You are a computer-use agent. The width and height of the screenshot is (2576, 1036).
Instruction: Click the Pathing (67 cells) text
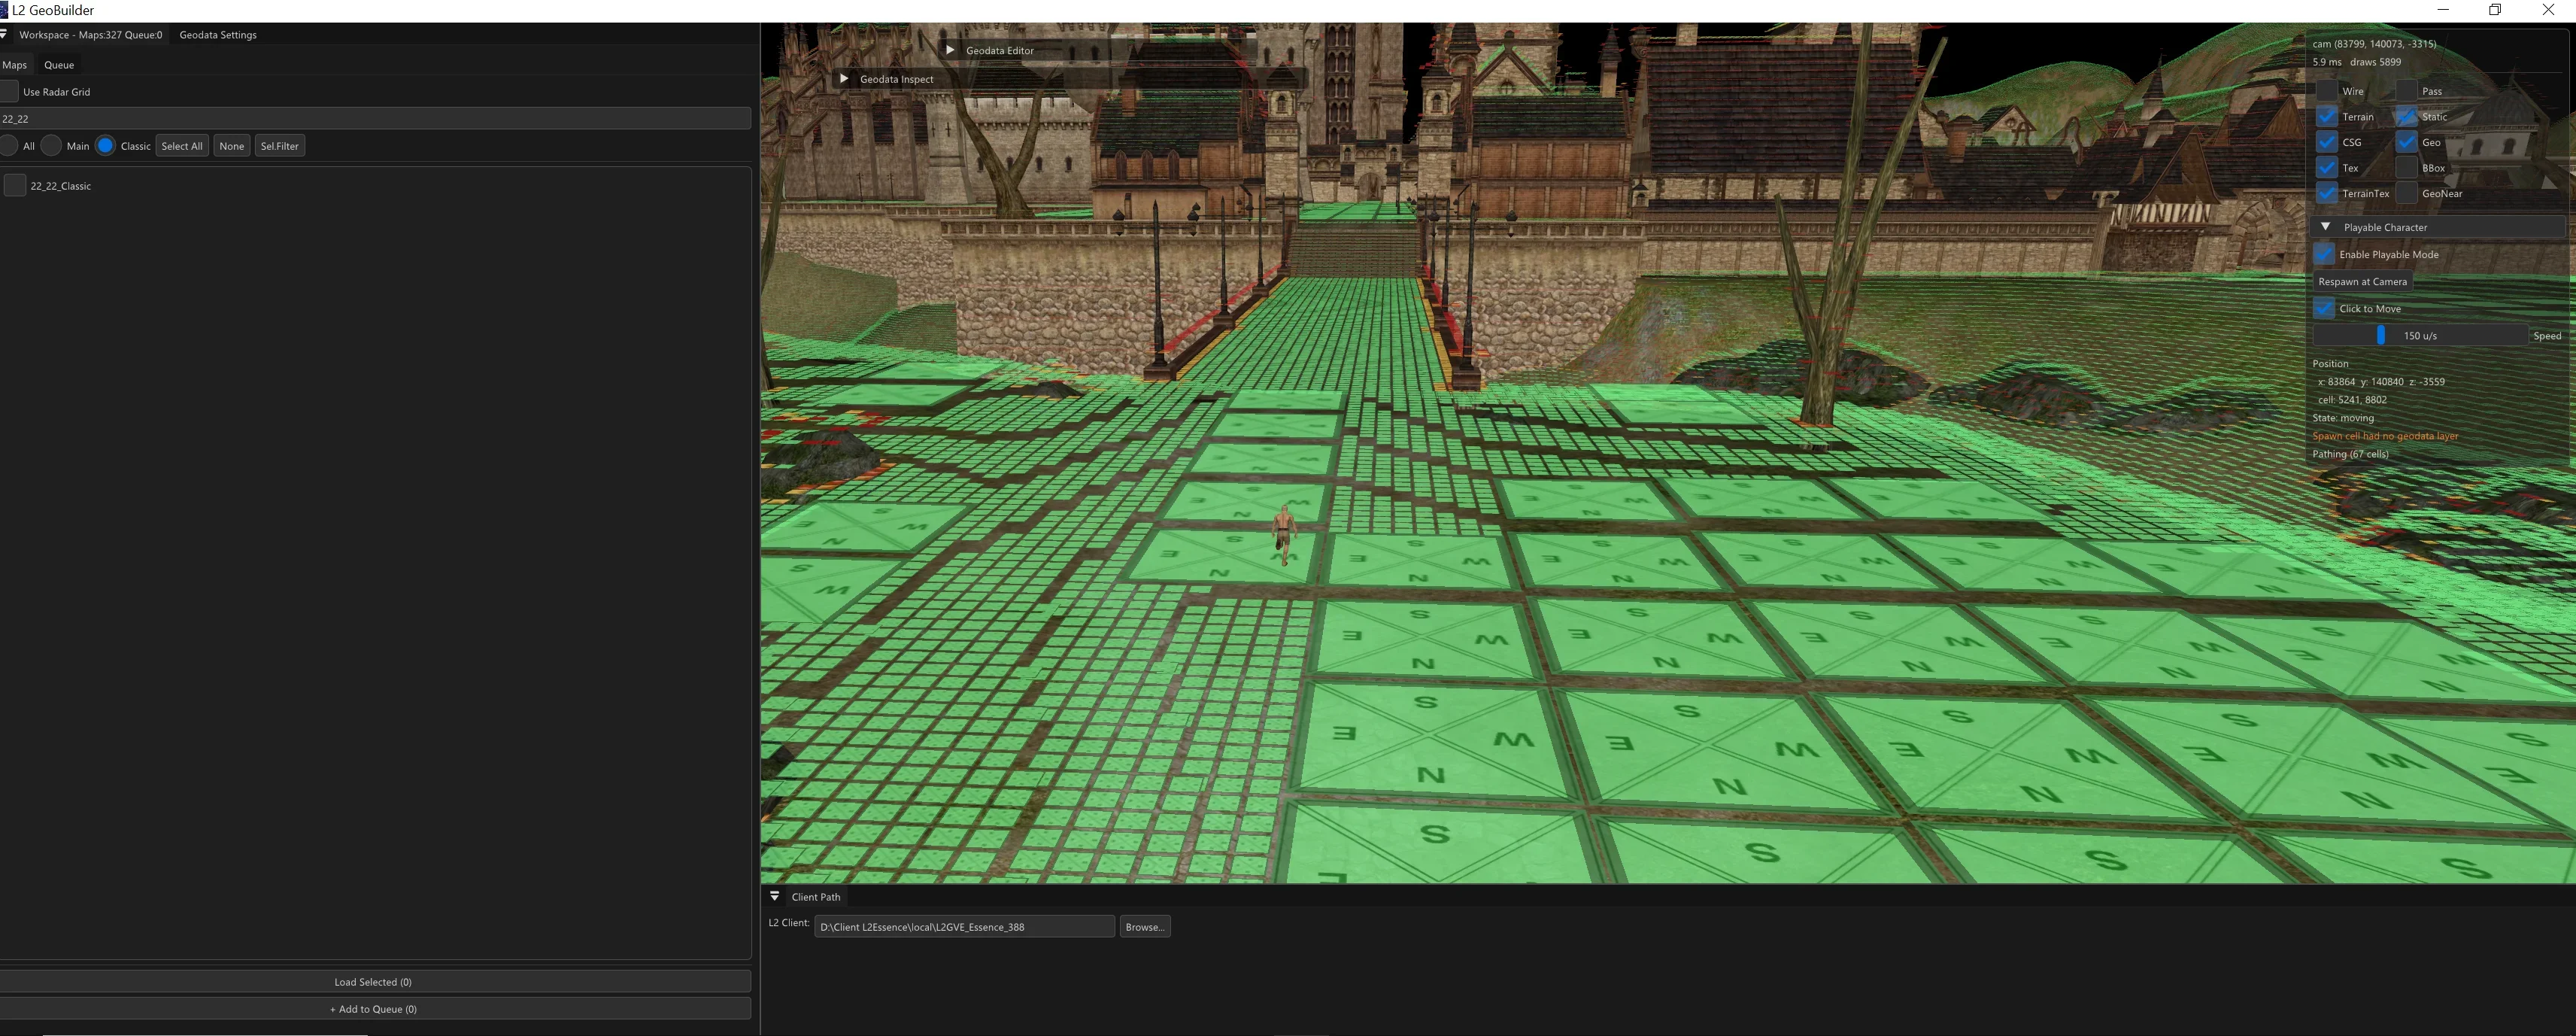(x=2350, y=454)
